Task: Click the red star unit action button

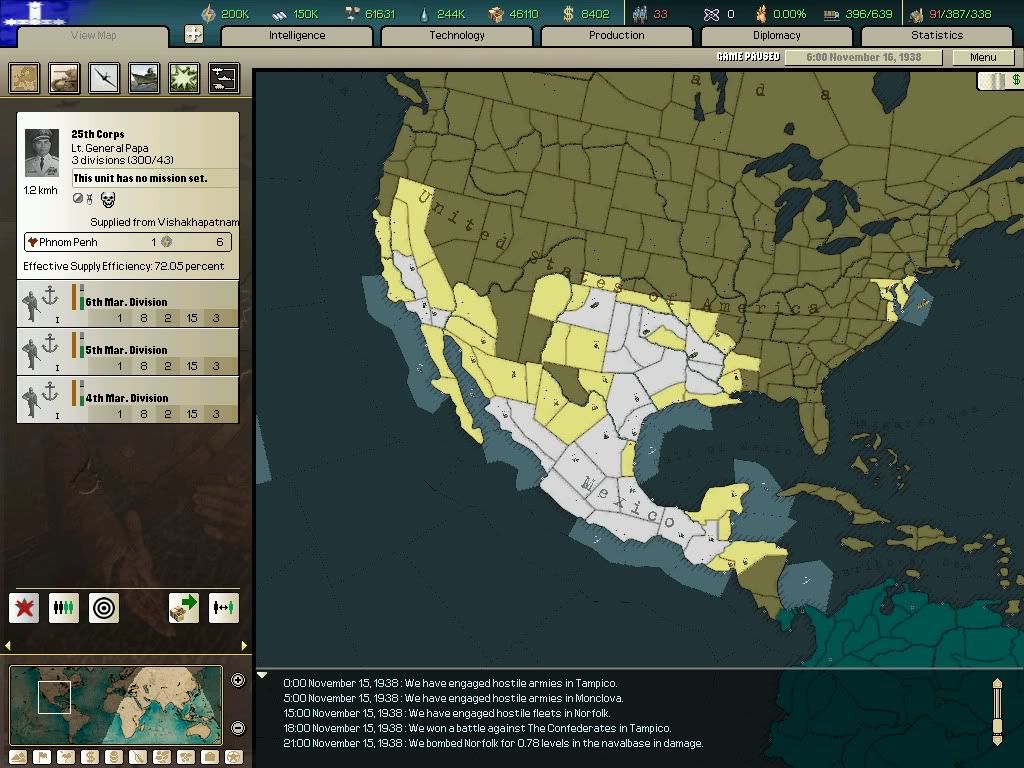Action: 24,608
